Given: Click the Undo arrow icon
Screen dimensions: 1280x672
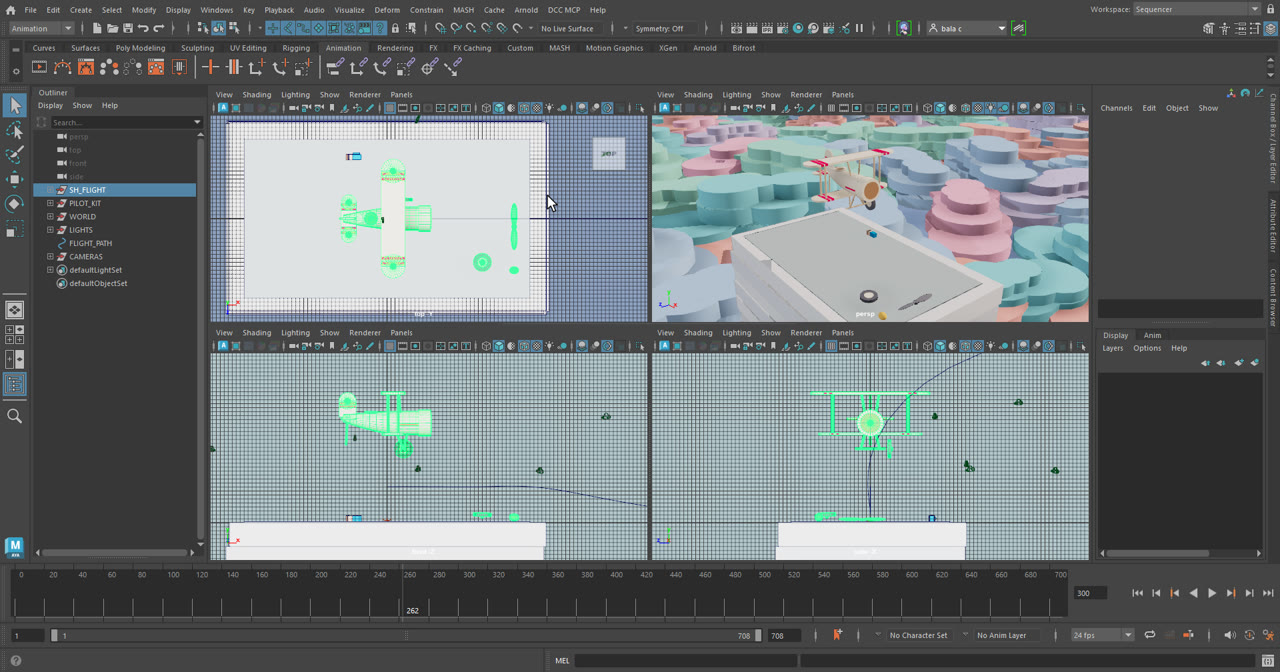Looking at the screenshot, I should click(143, 28).
